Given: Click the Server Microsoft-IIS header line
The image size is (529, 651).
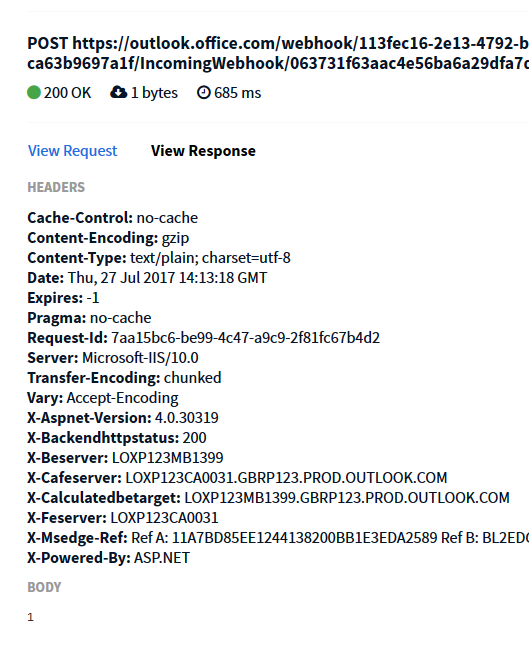Looking at the screenshot, I should (x=113, y=358).
